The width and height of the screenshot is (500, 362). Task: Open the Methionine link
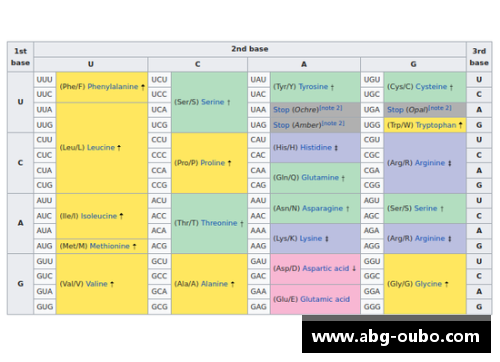click(110, 246)
